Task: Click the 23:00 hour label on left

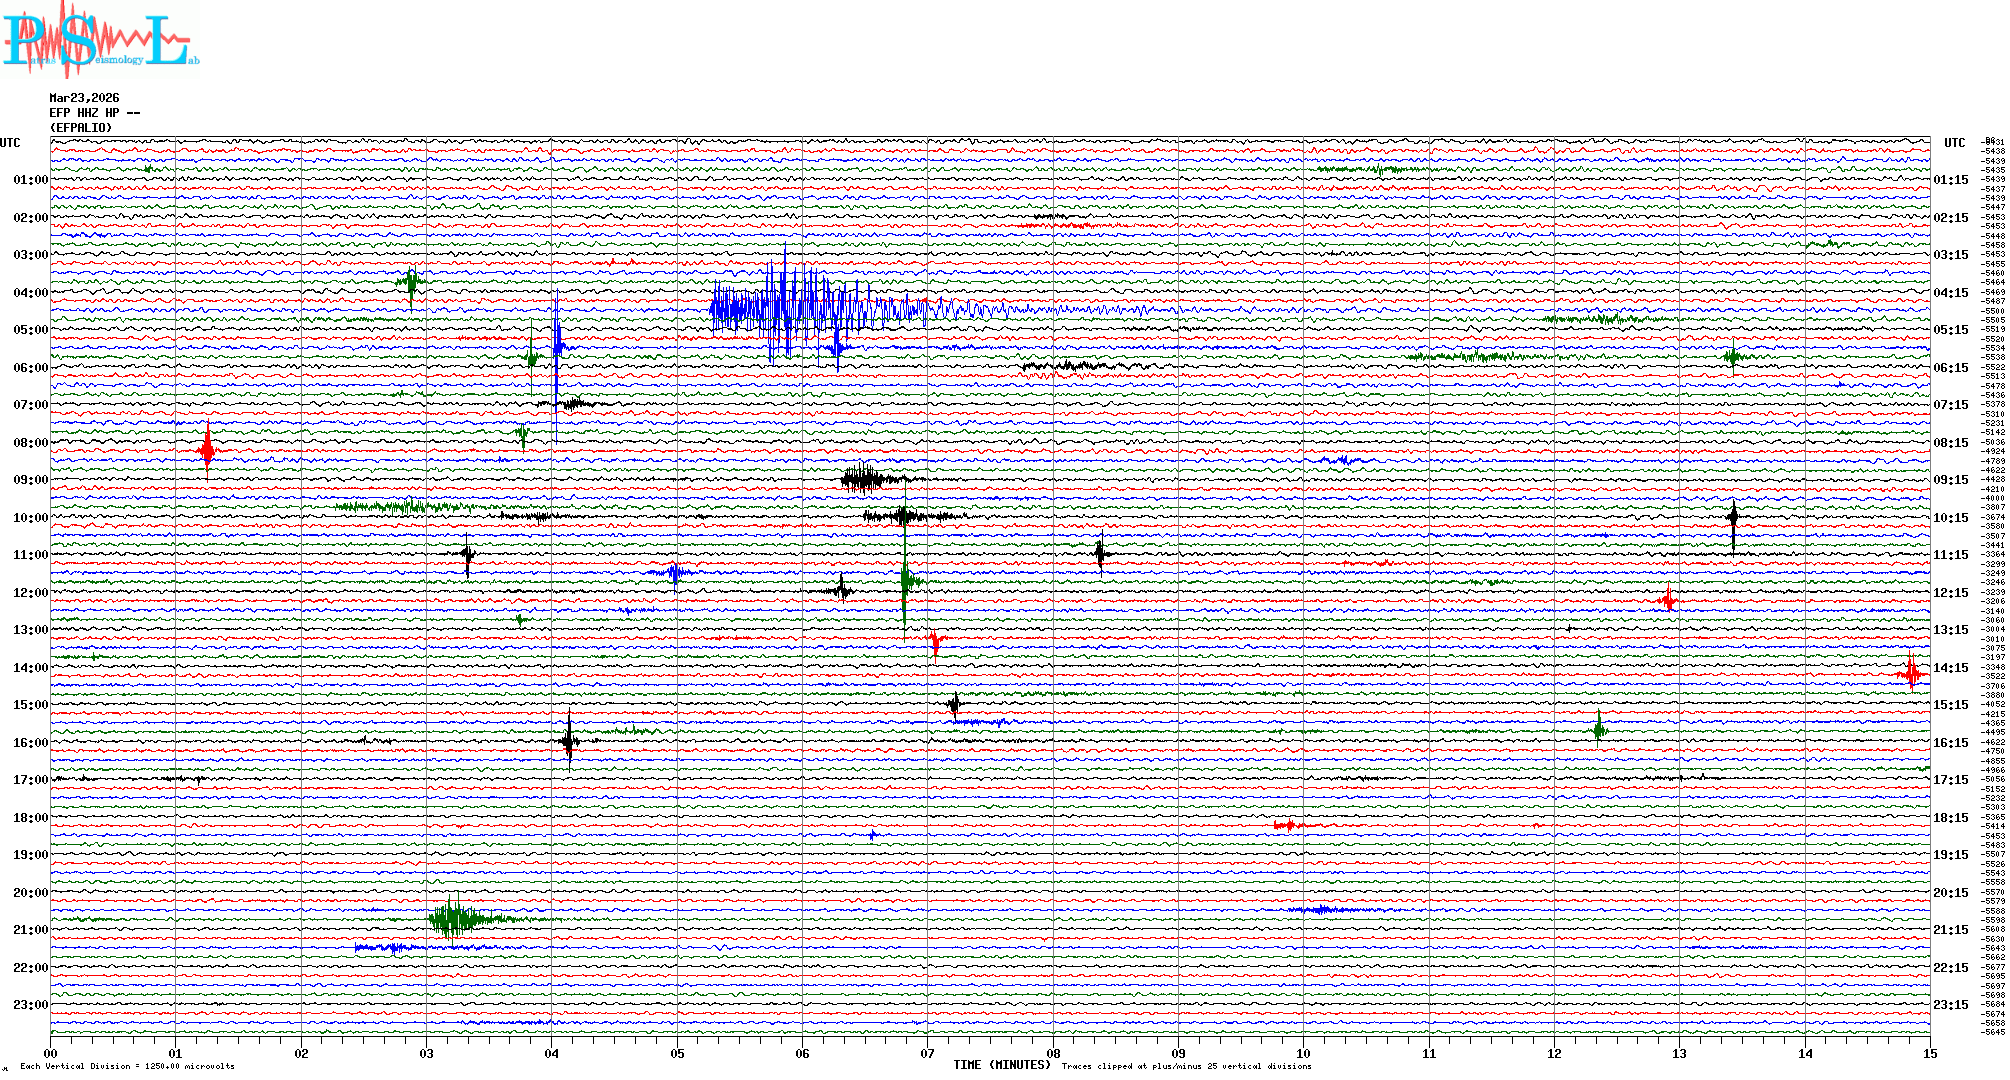Action: click(x=30, y=1005)
